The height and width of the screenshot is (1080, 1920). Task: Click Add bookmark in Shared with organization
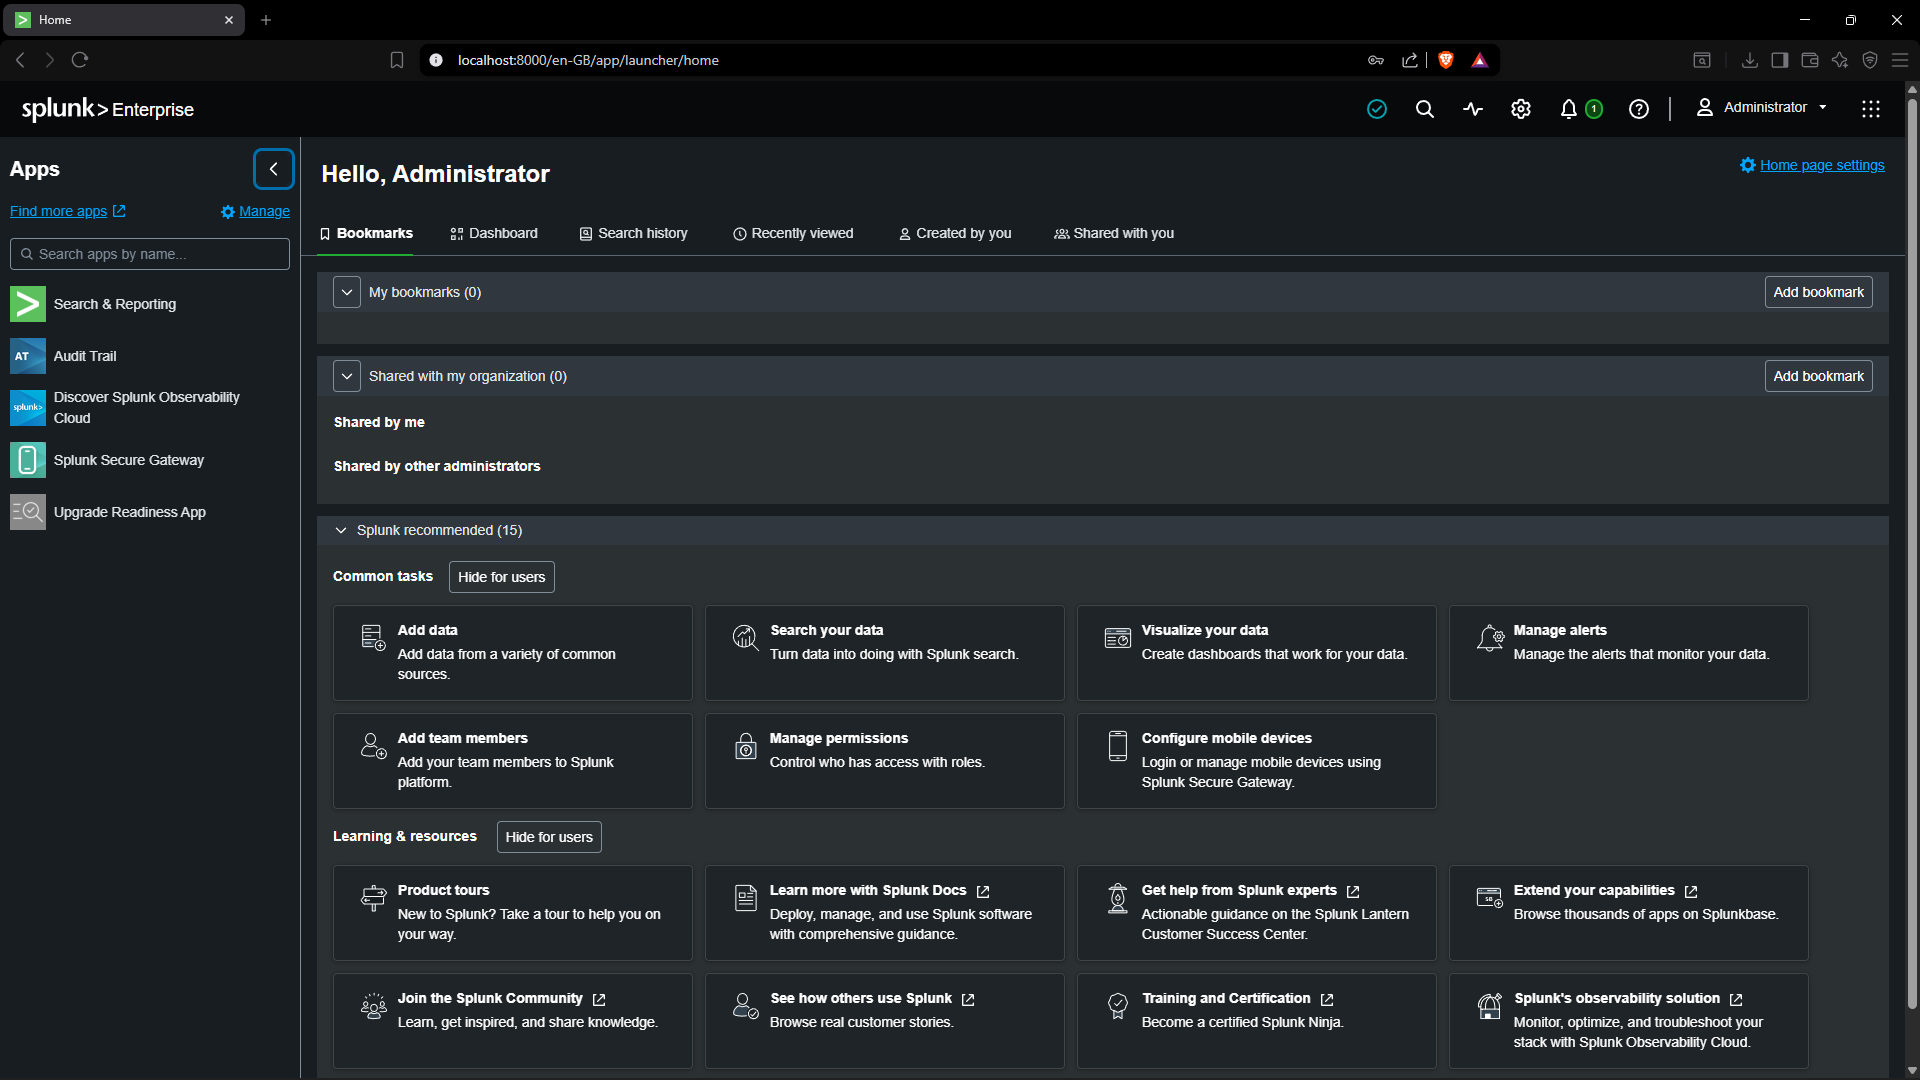(x=1818, y=376)
